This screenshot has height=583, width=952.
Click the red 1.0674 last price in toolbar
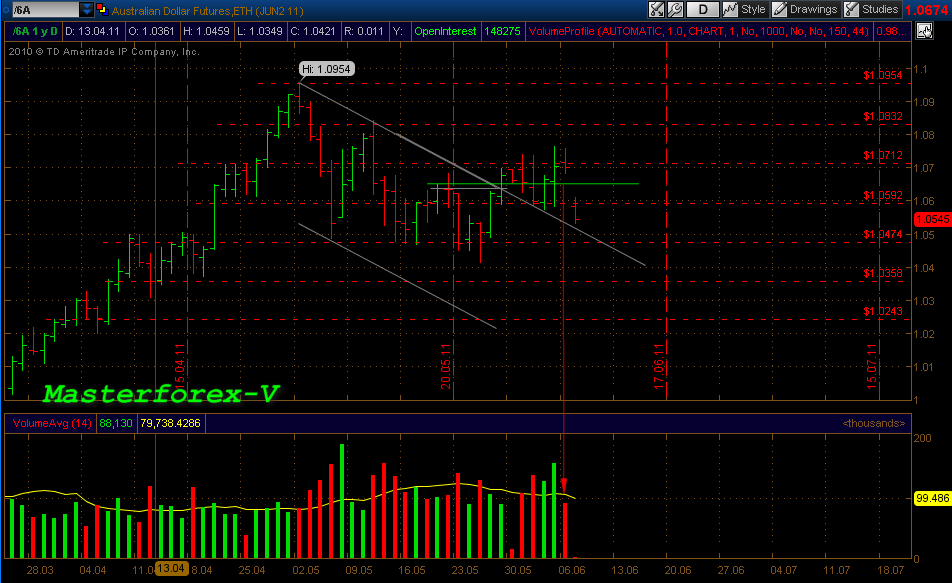pyautogui.click(x=926, y=10)
